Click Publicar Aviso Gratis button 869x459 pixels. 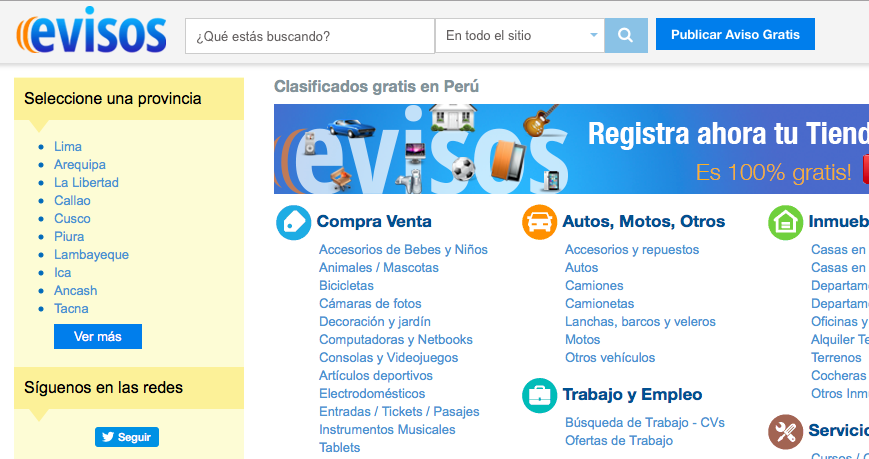(735, 34)
